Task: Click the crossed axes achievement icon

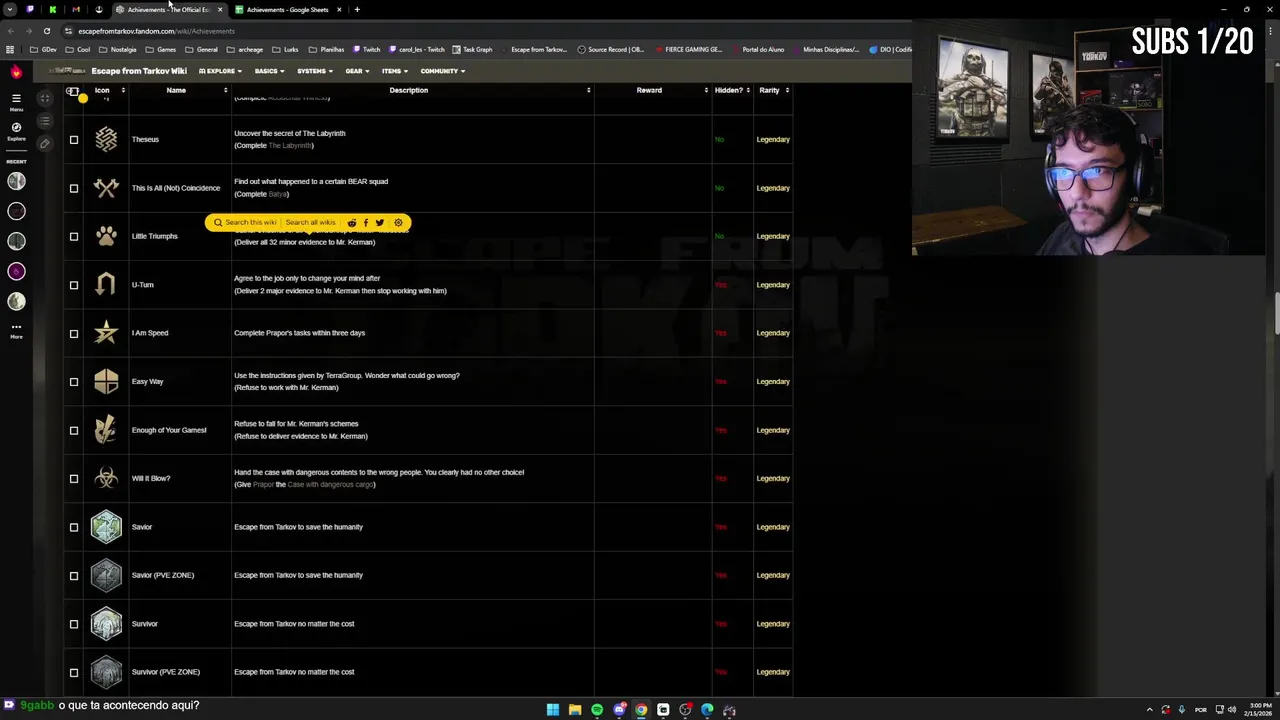Action: point(106,188)
